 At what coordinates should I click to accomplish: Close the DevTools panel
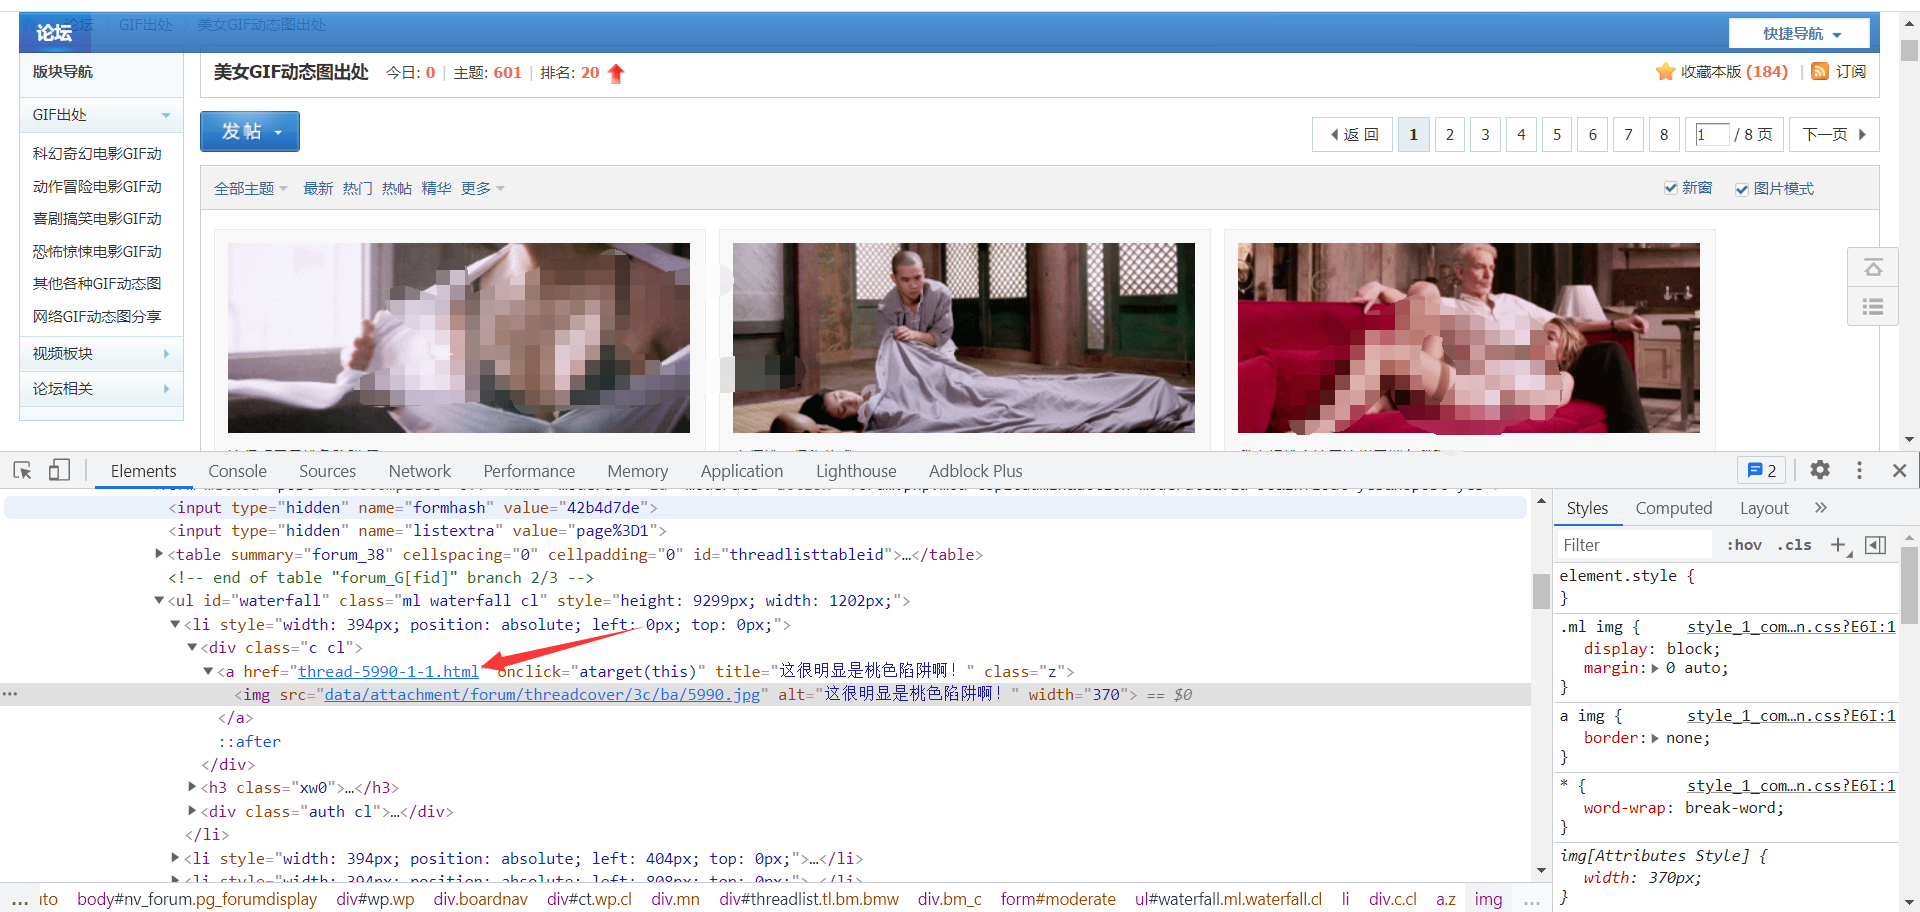coord(1899,470)
